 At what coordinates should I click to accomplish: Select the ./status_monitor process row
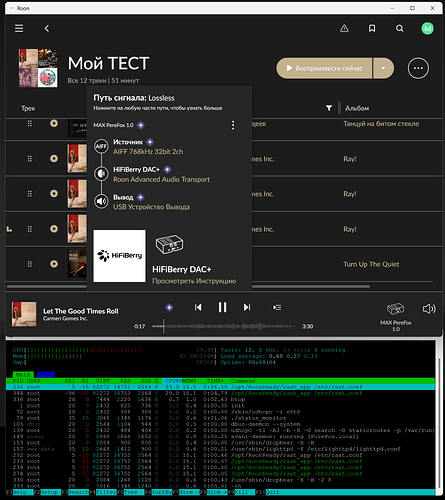[220, 418]
